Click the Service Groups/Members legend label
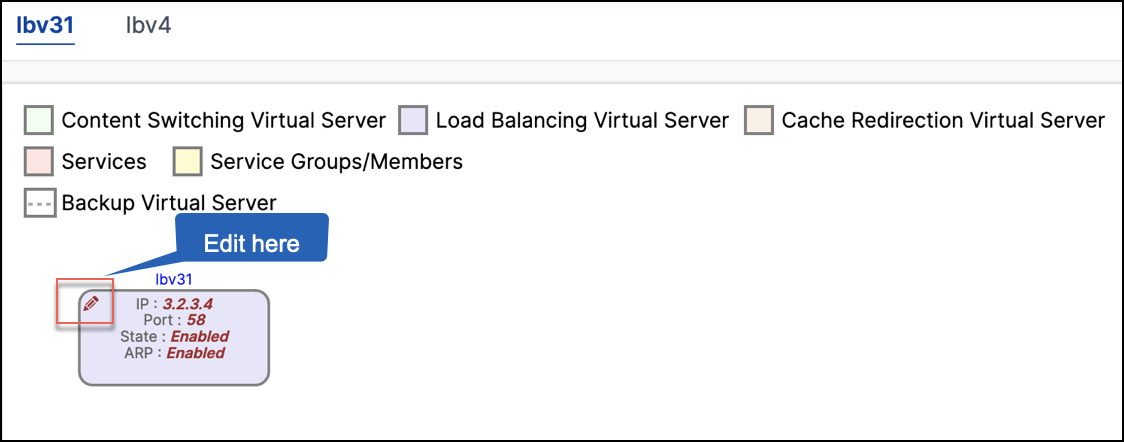 pyautogui.click(x=336, y=162)
